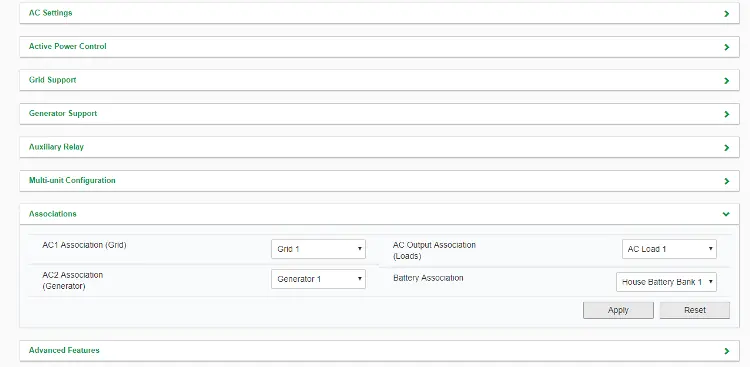Open the Multi-unit Configuration header title
The width and height of the screenshot is (750, 367).
click(x=72, y=180)
